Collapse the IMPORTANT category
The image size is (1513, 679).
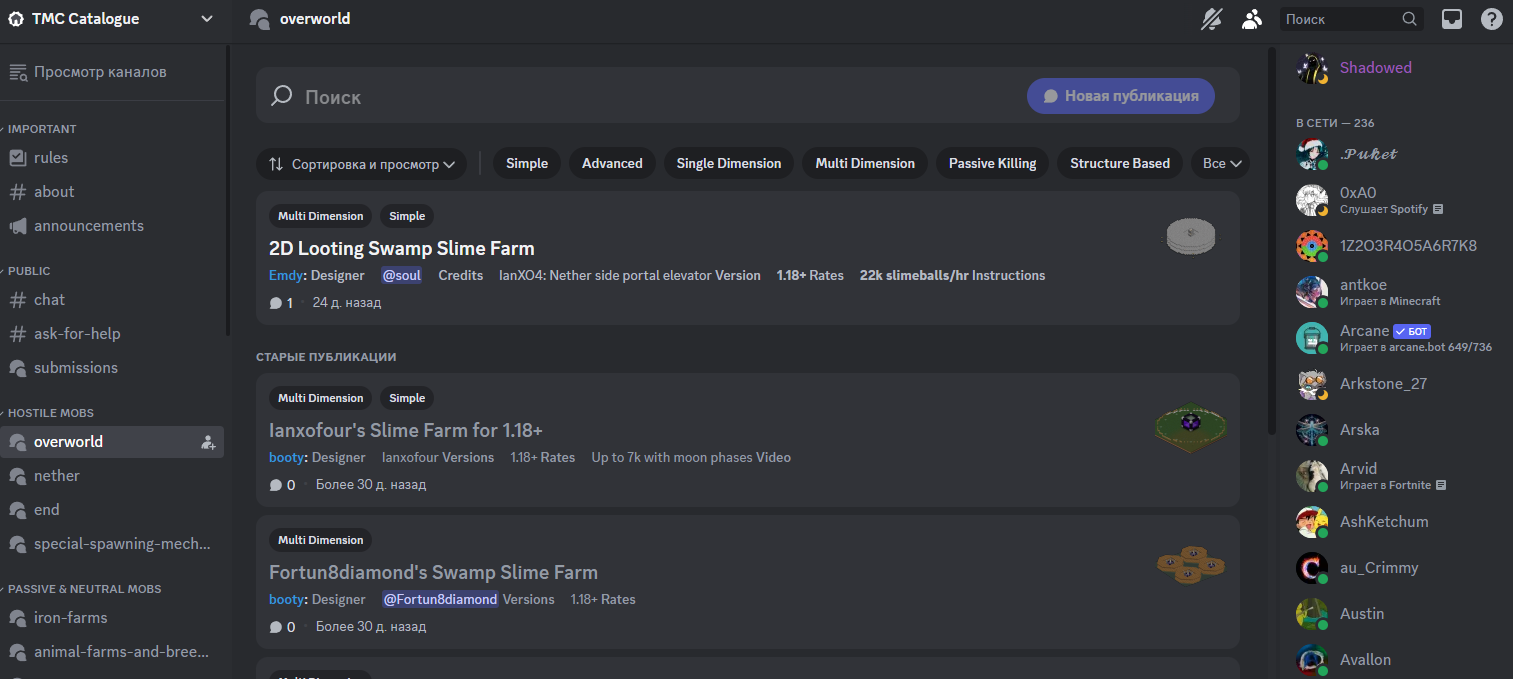pyautogui.click(x=40, y=129)
